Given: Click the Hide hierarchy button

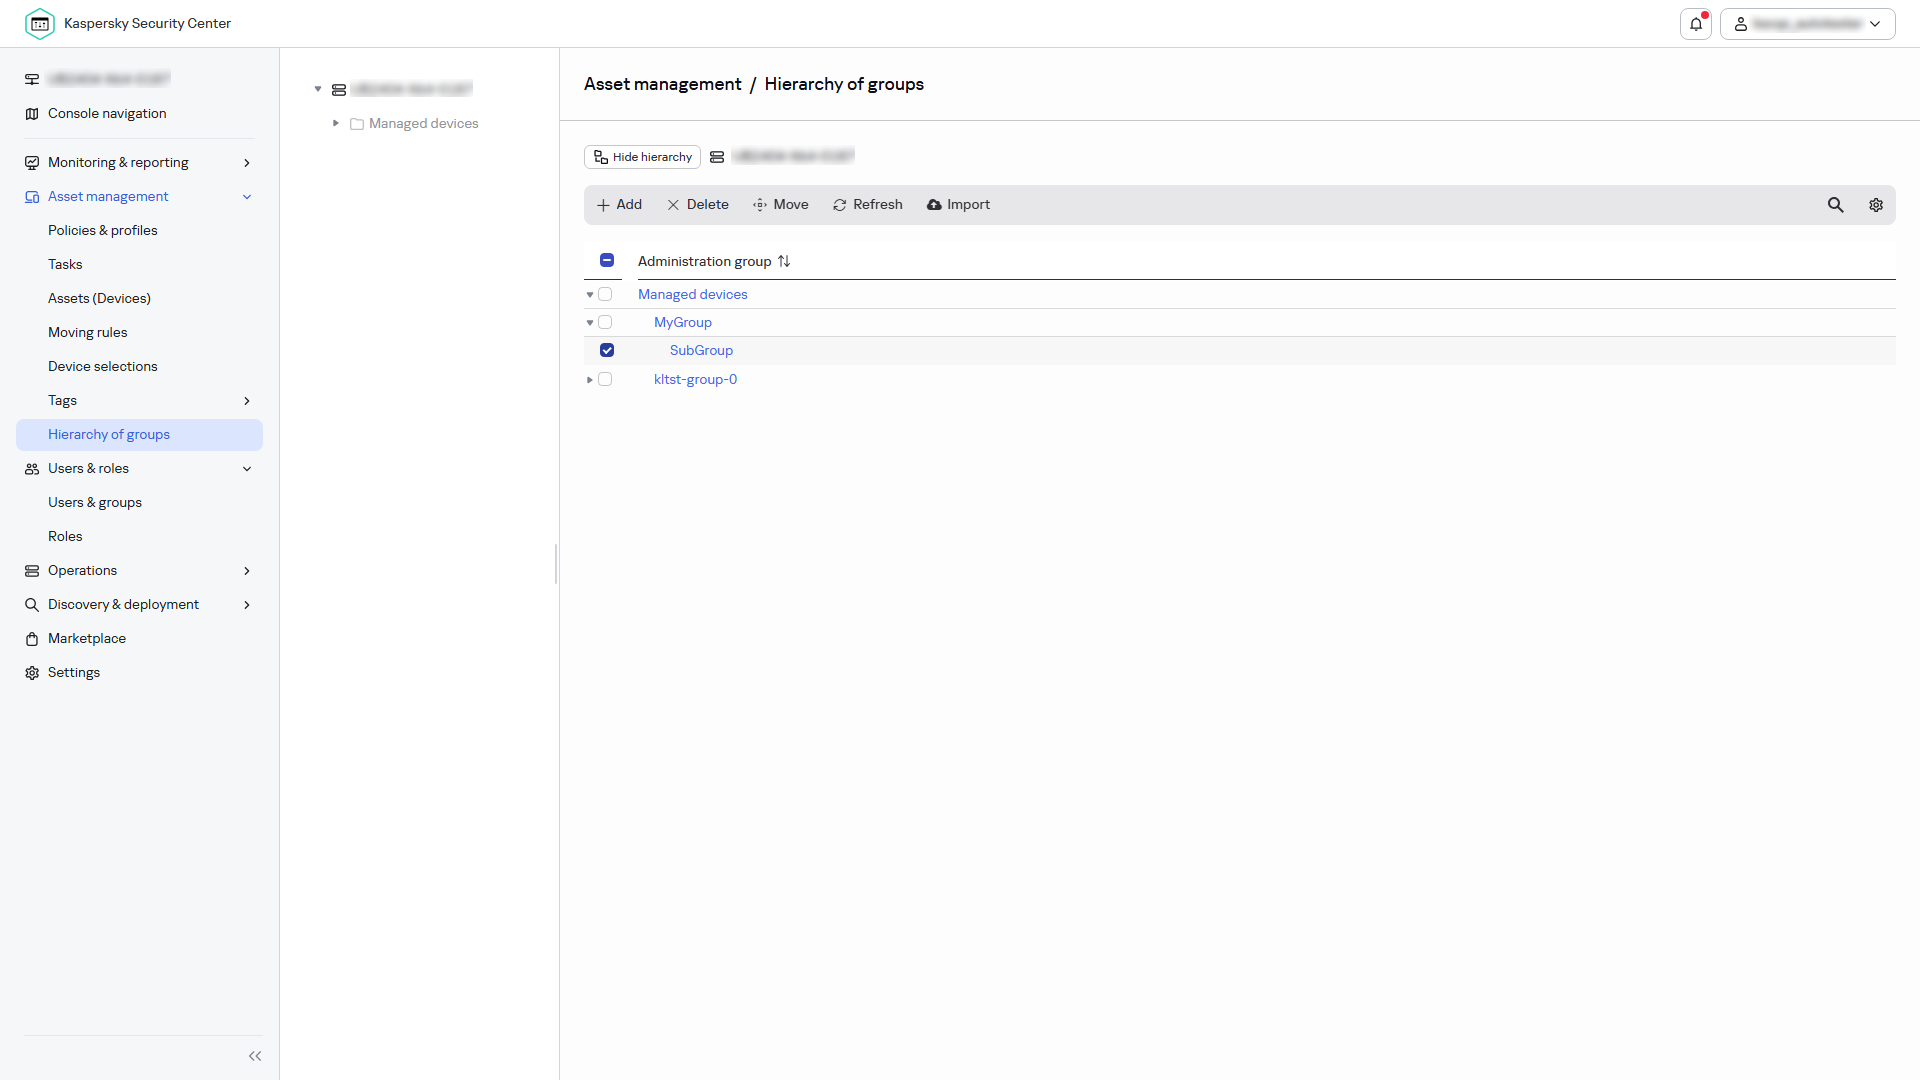Looking at the screenshot, I should click(642, 157).
